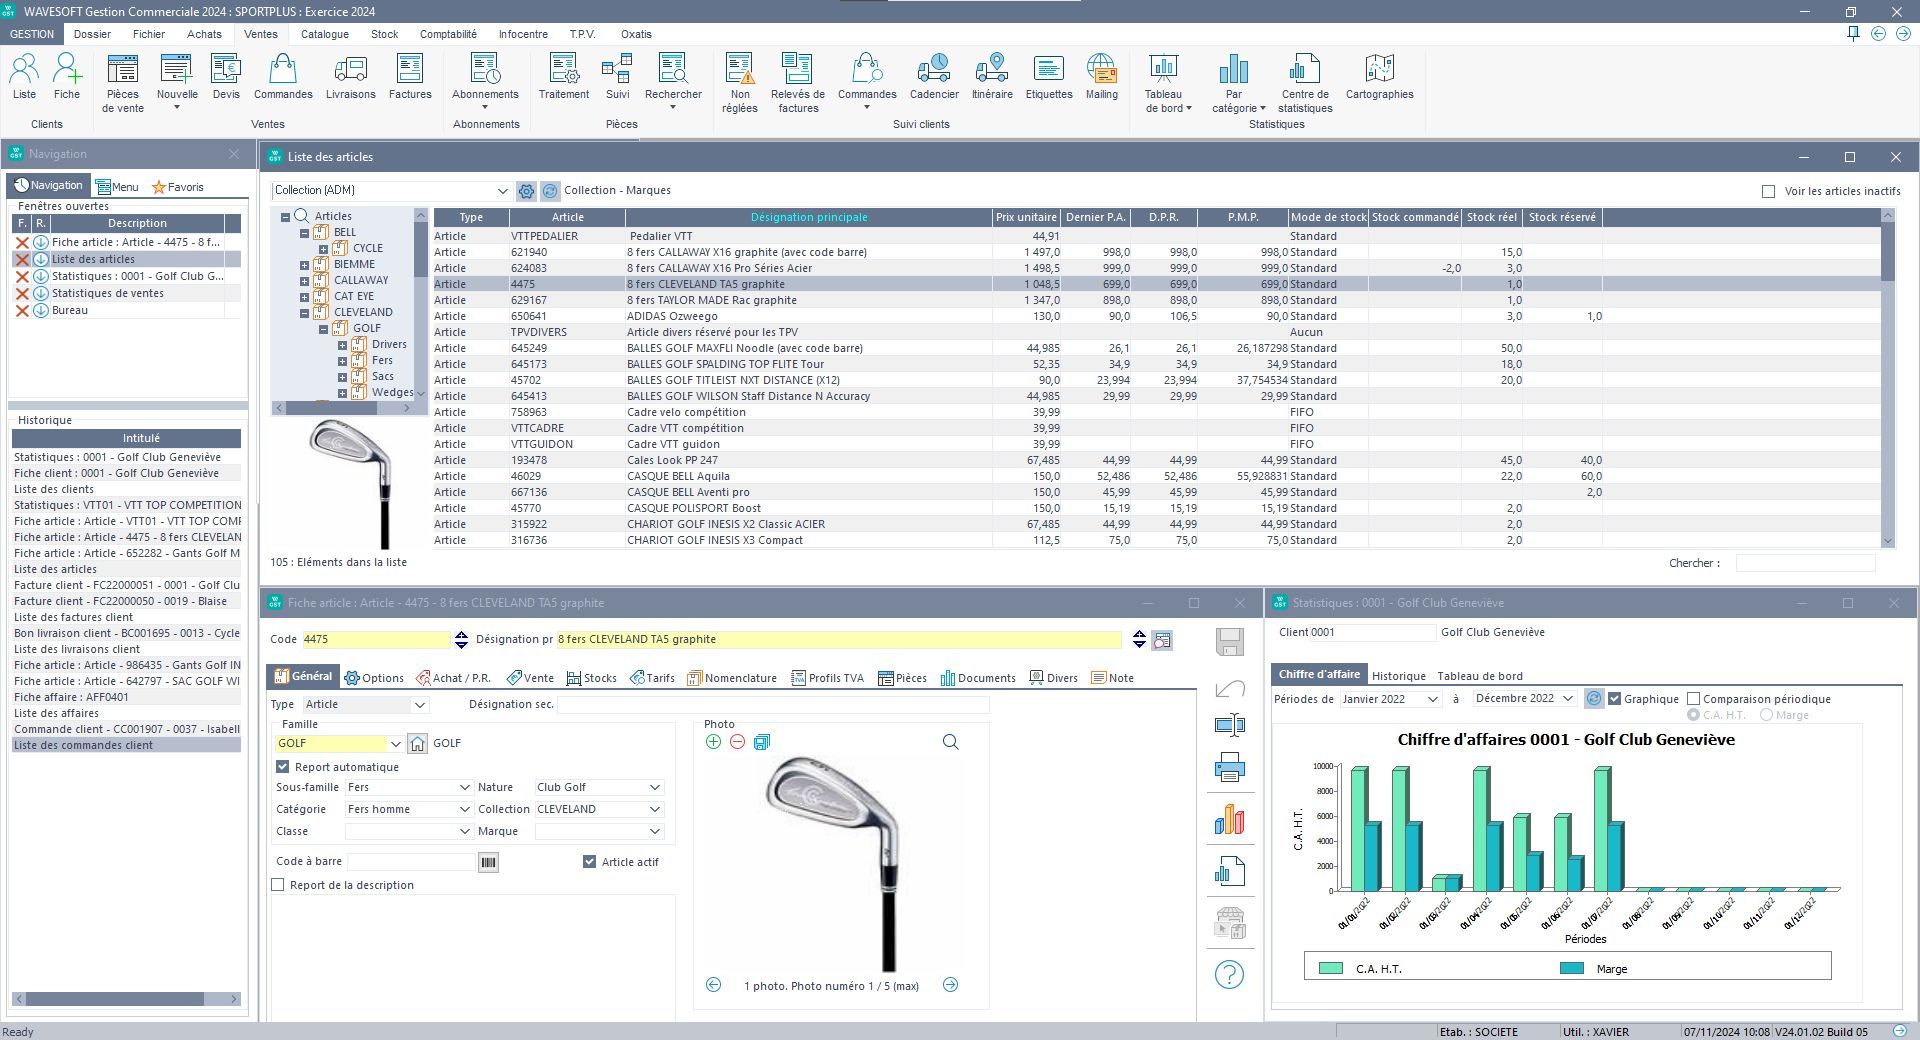The width and height of the screenshot is (1920, 1040).
Task: Remove photo with red minus icon
Action: 737,742
